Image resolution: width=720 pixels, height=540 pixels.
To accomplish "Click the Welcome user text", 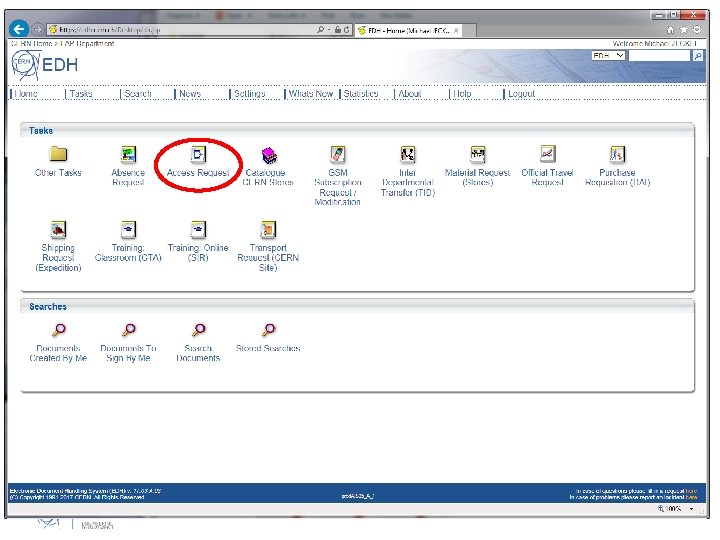I will click(655, 44).
